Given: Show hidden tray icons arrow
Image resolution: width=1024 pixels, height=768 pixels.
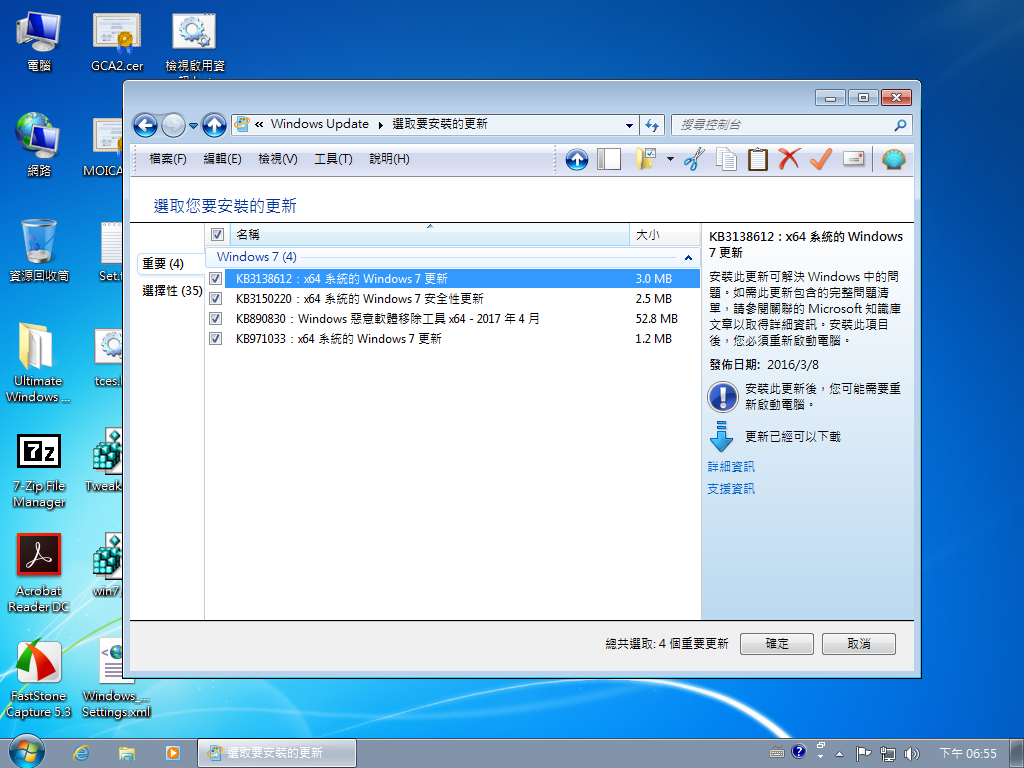Looking at the screenshot, I should coord(839,754).
